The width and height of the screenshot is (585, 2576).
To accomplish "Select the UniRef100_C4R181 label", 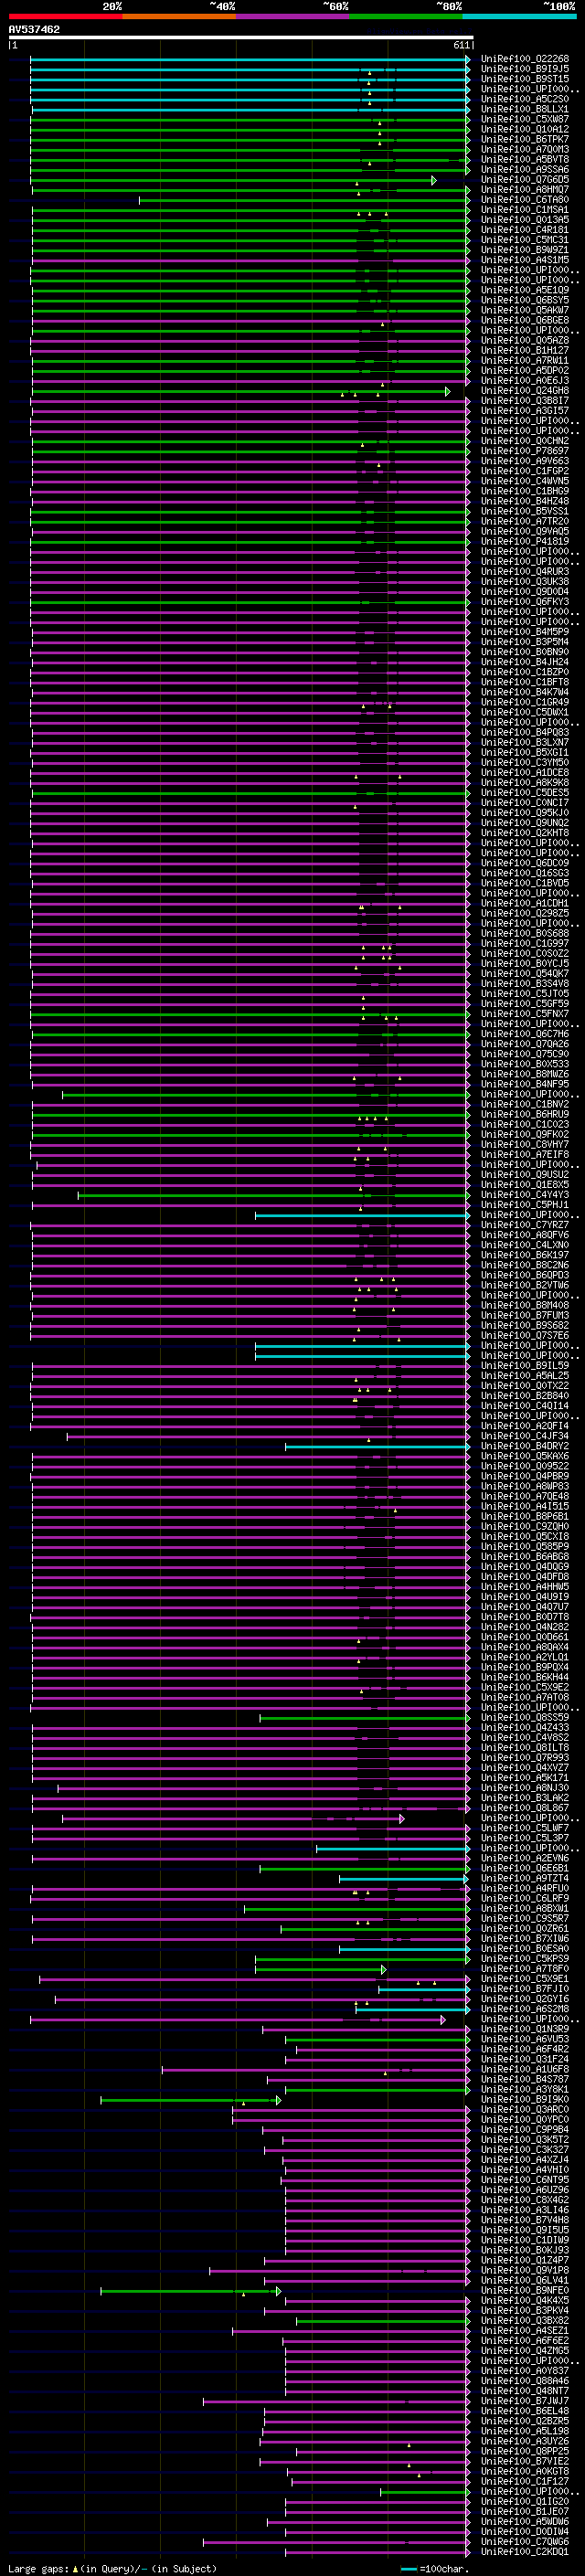I will (524, 230).
